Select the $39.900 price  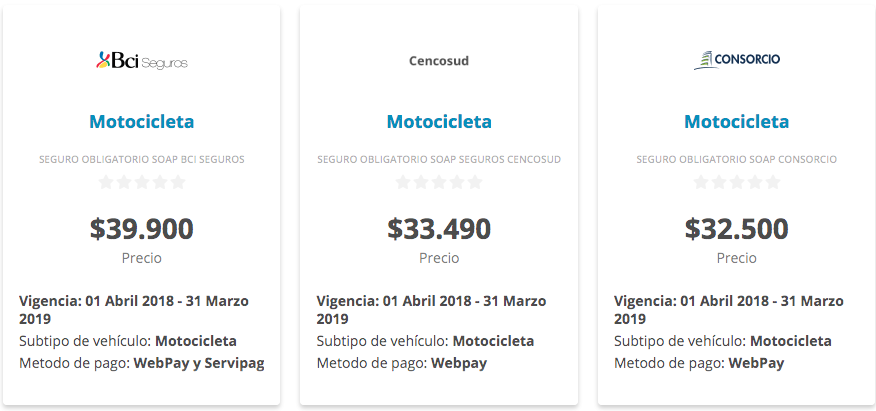(142, 228)
